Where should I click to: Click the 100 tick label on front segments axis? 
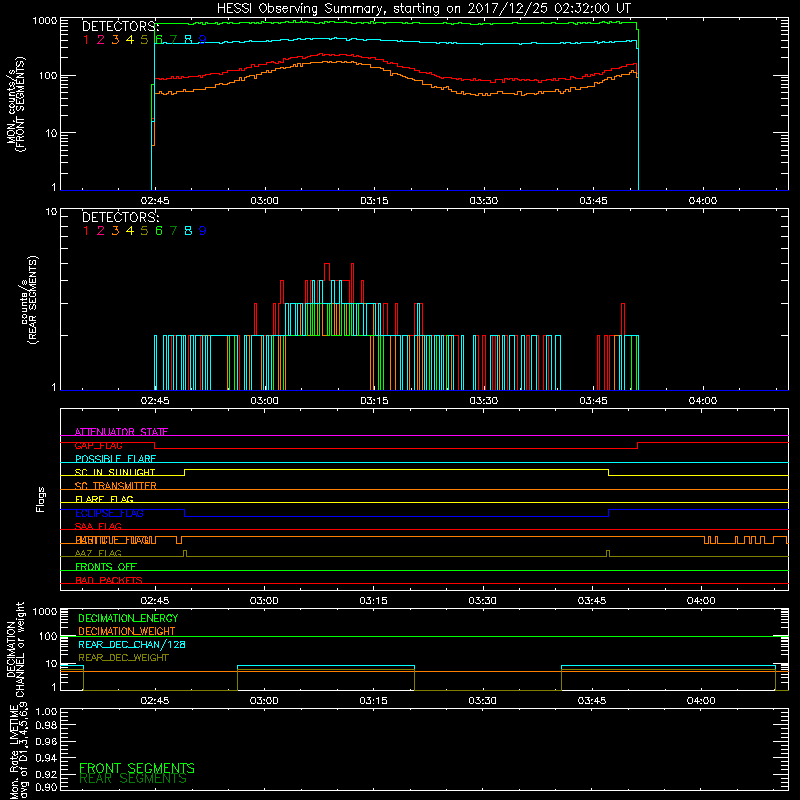click(x=47, y=76)
